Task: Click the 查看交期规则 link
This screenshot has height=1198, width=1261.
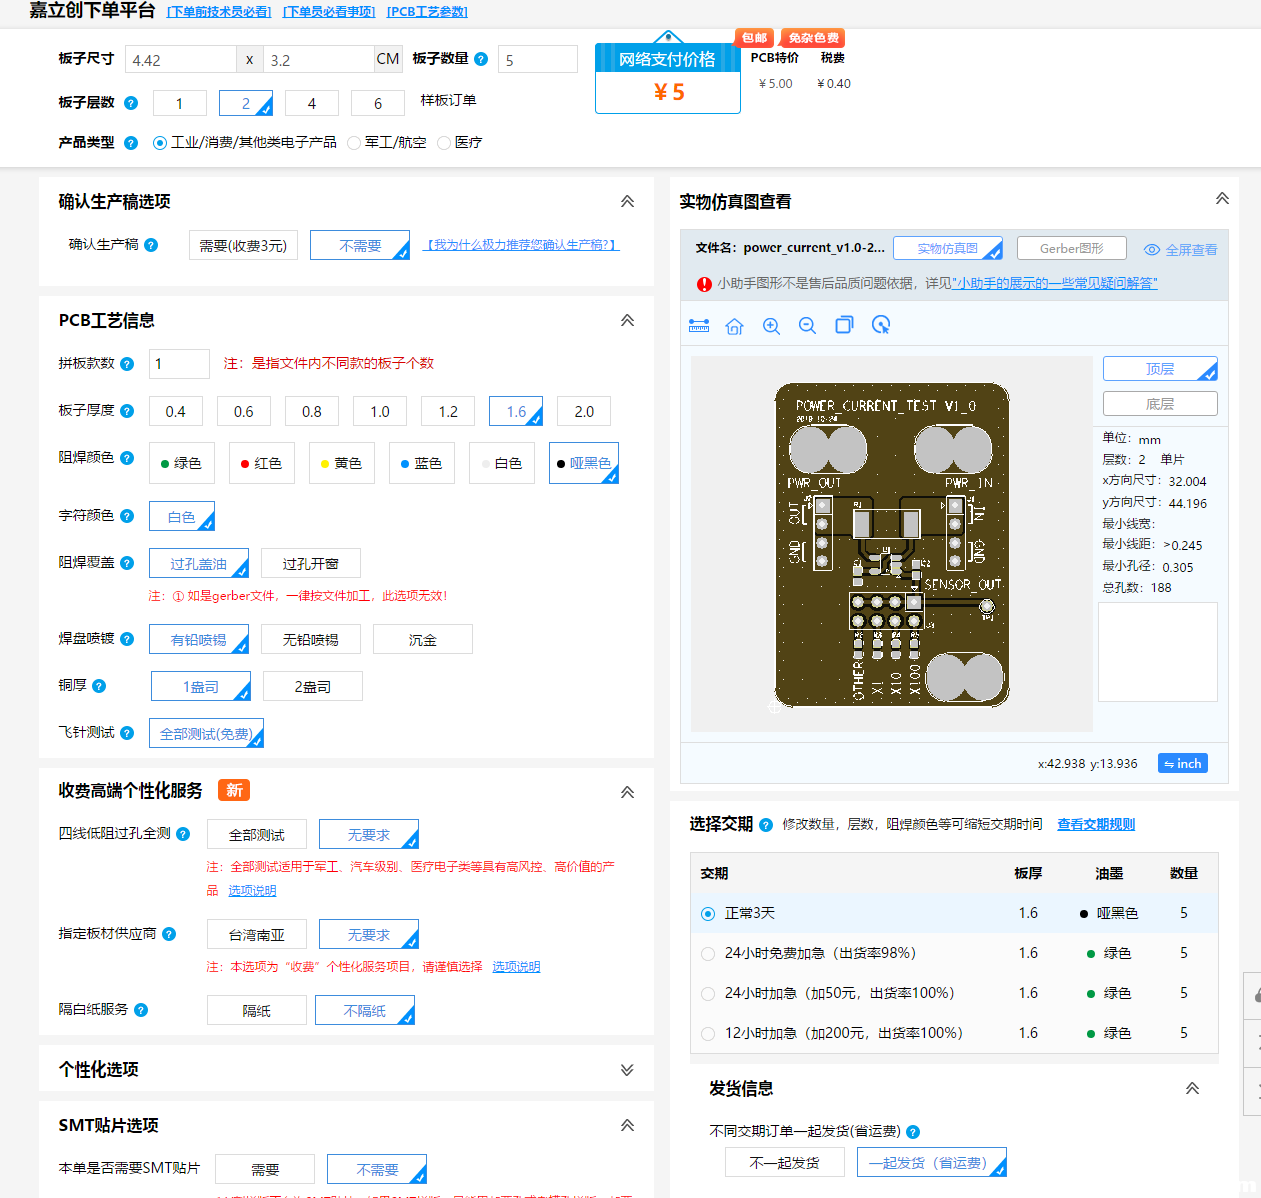Action: [1095, 823]
